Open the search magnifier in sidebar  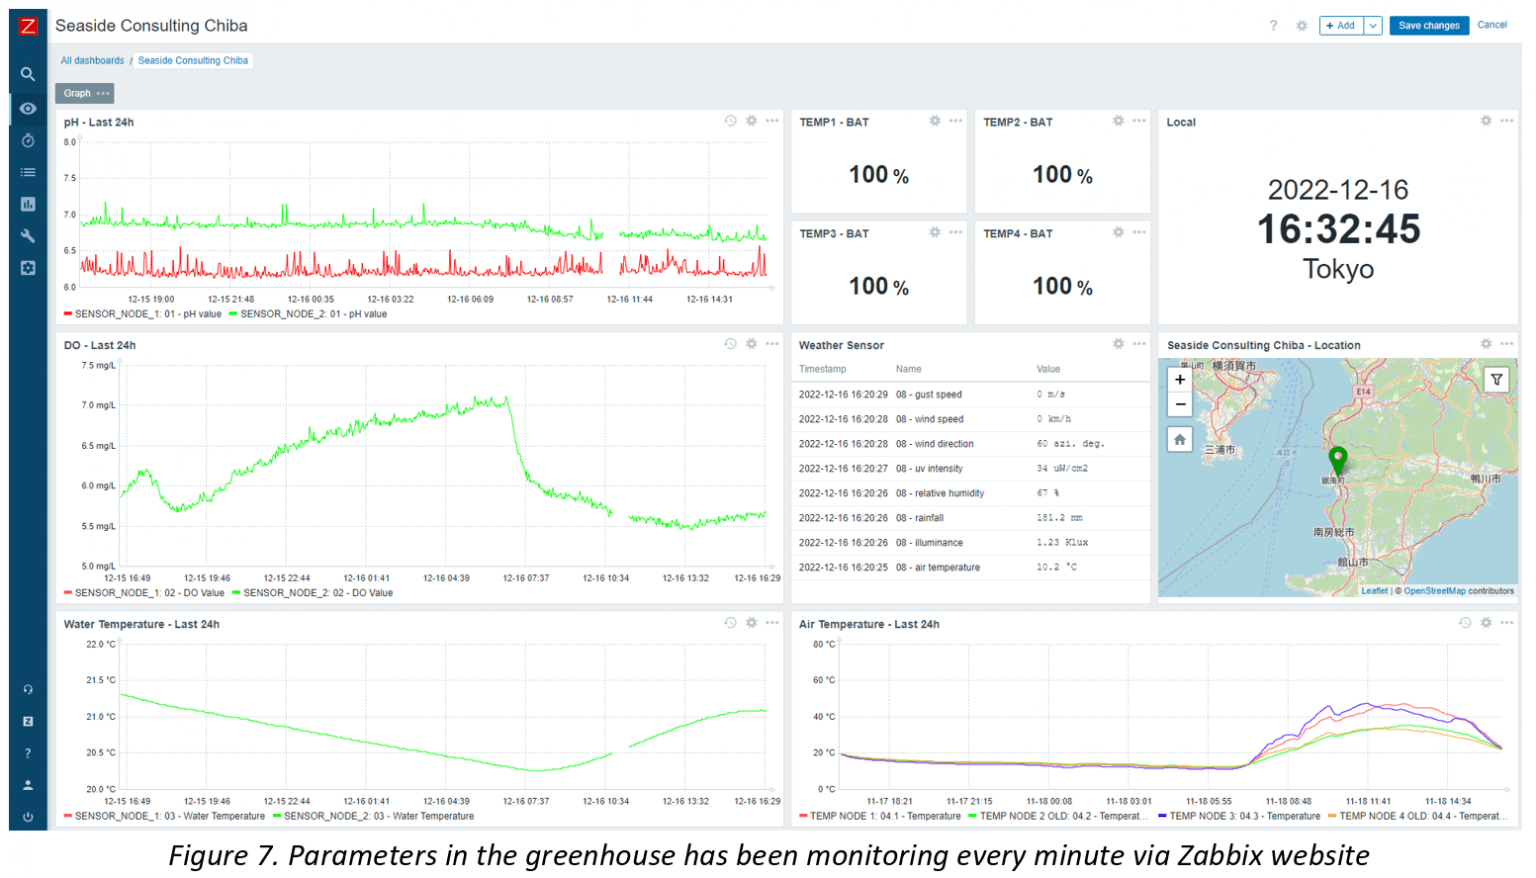28,74
